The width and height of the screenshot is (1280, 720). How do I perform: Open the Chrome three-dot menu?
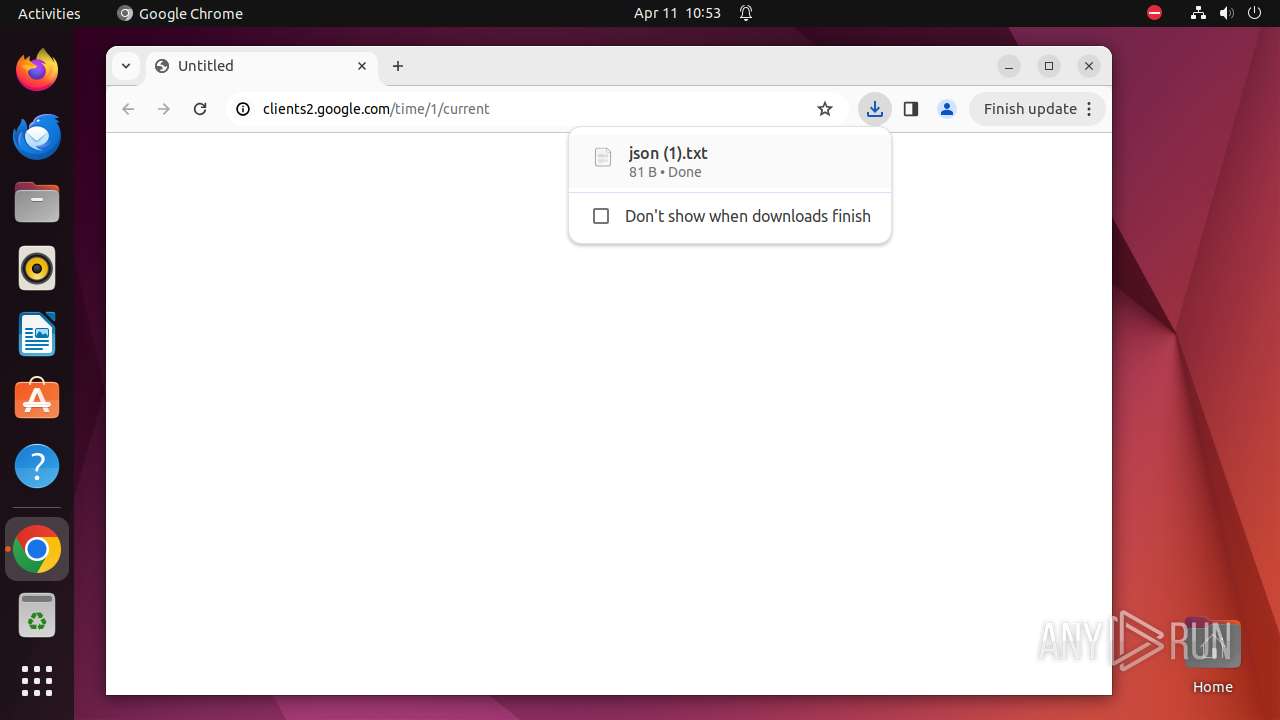click(x=1090, y=109)
